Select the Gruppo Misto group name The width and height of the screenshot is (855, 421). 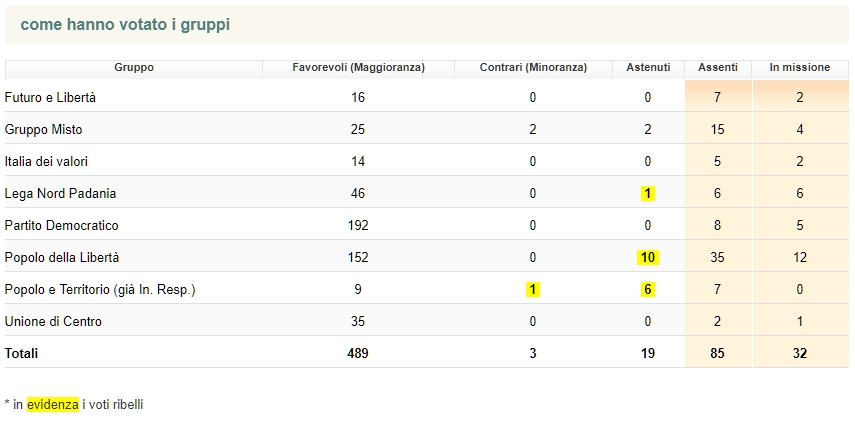(x=44, y=130)
